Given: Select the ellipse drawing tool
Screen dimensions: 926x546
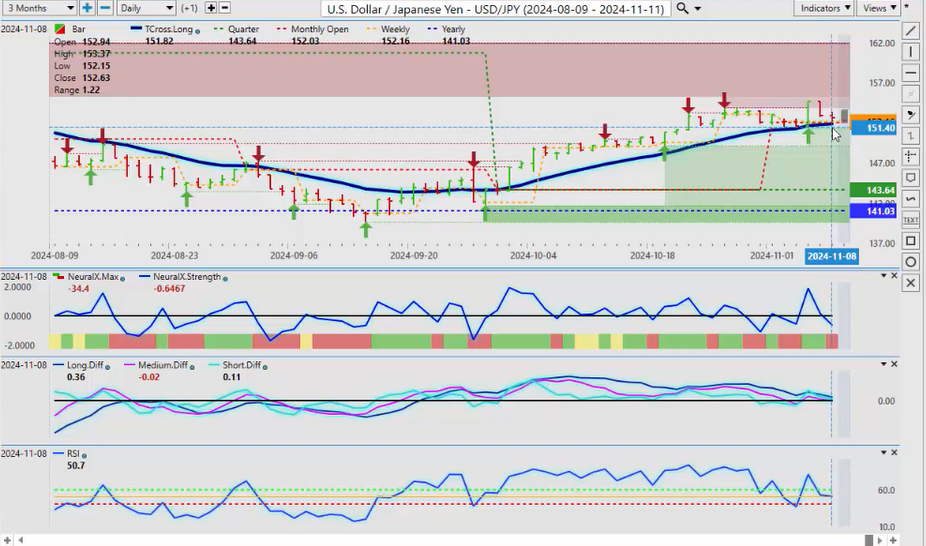Looking at the screenshot, I should pos(911,262).
